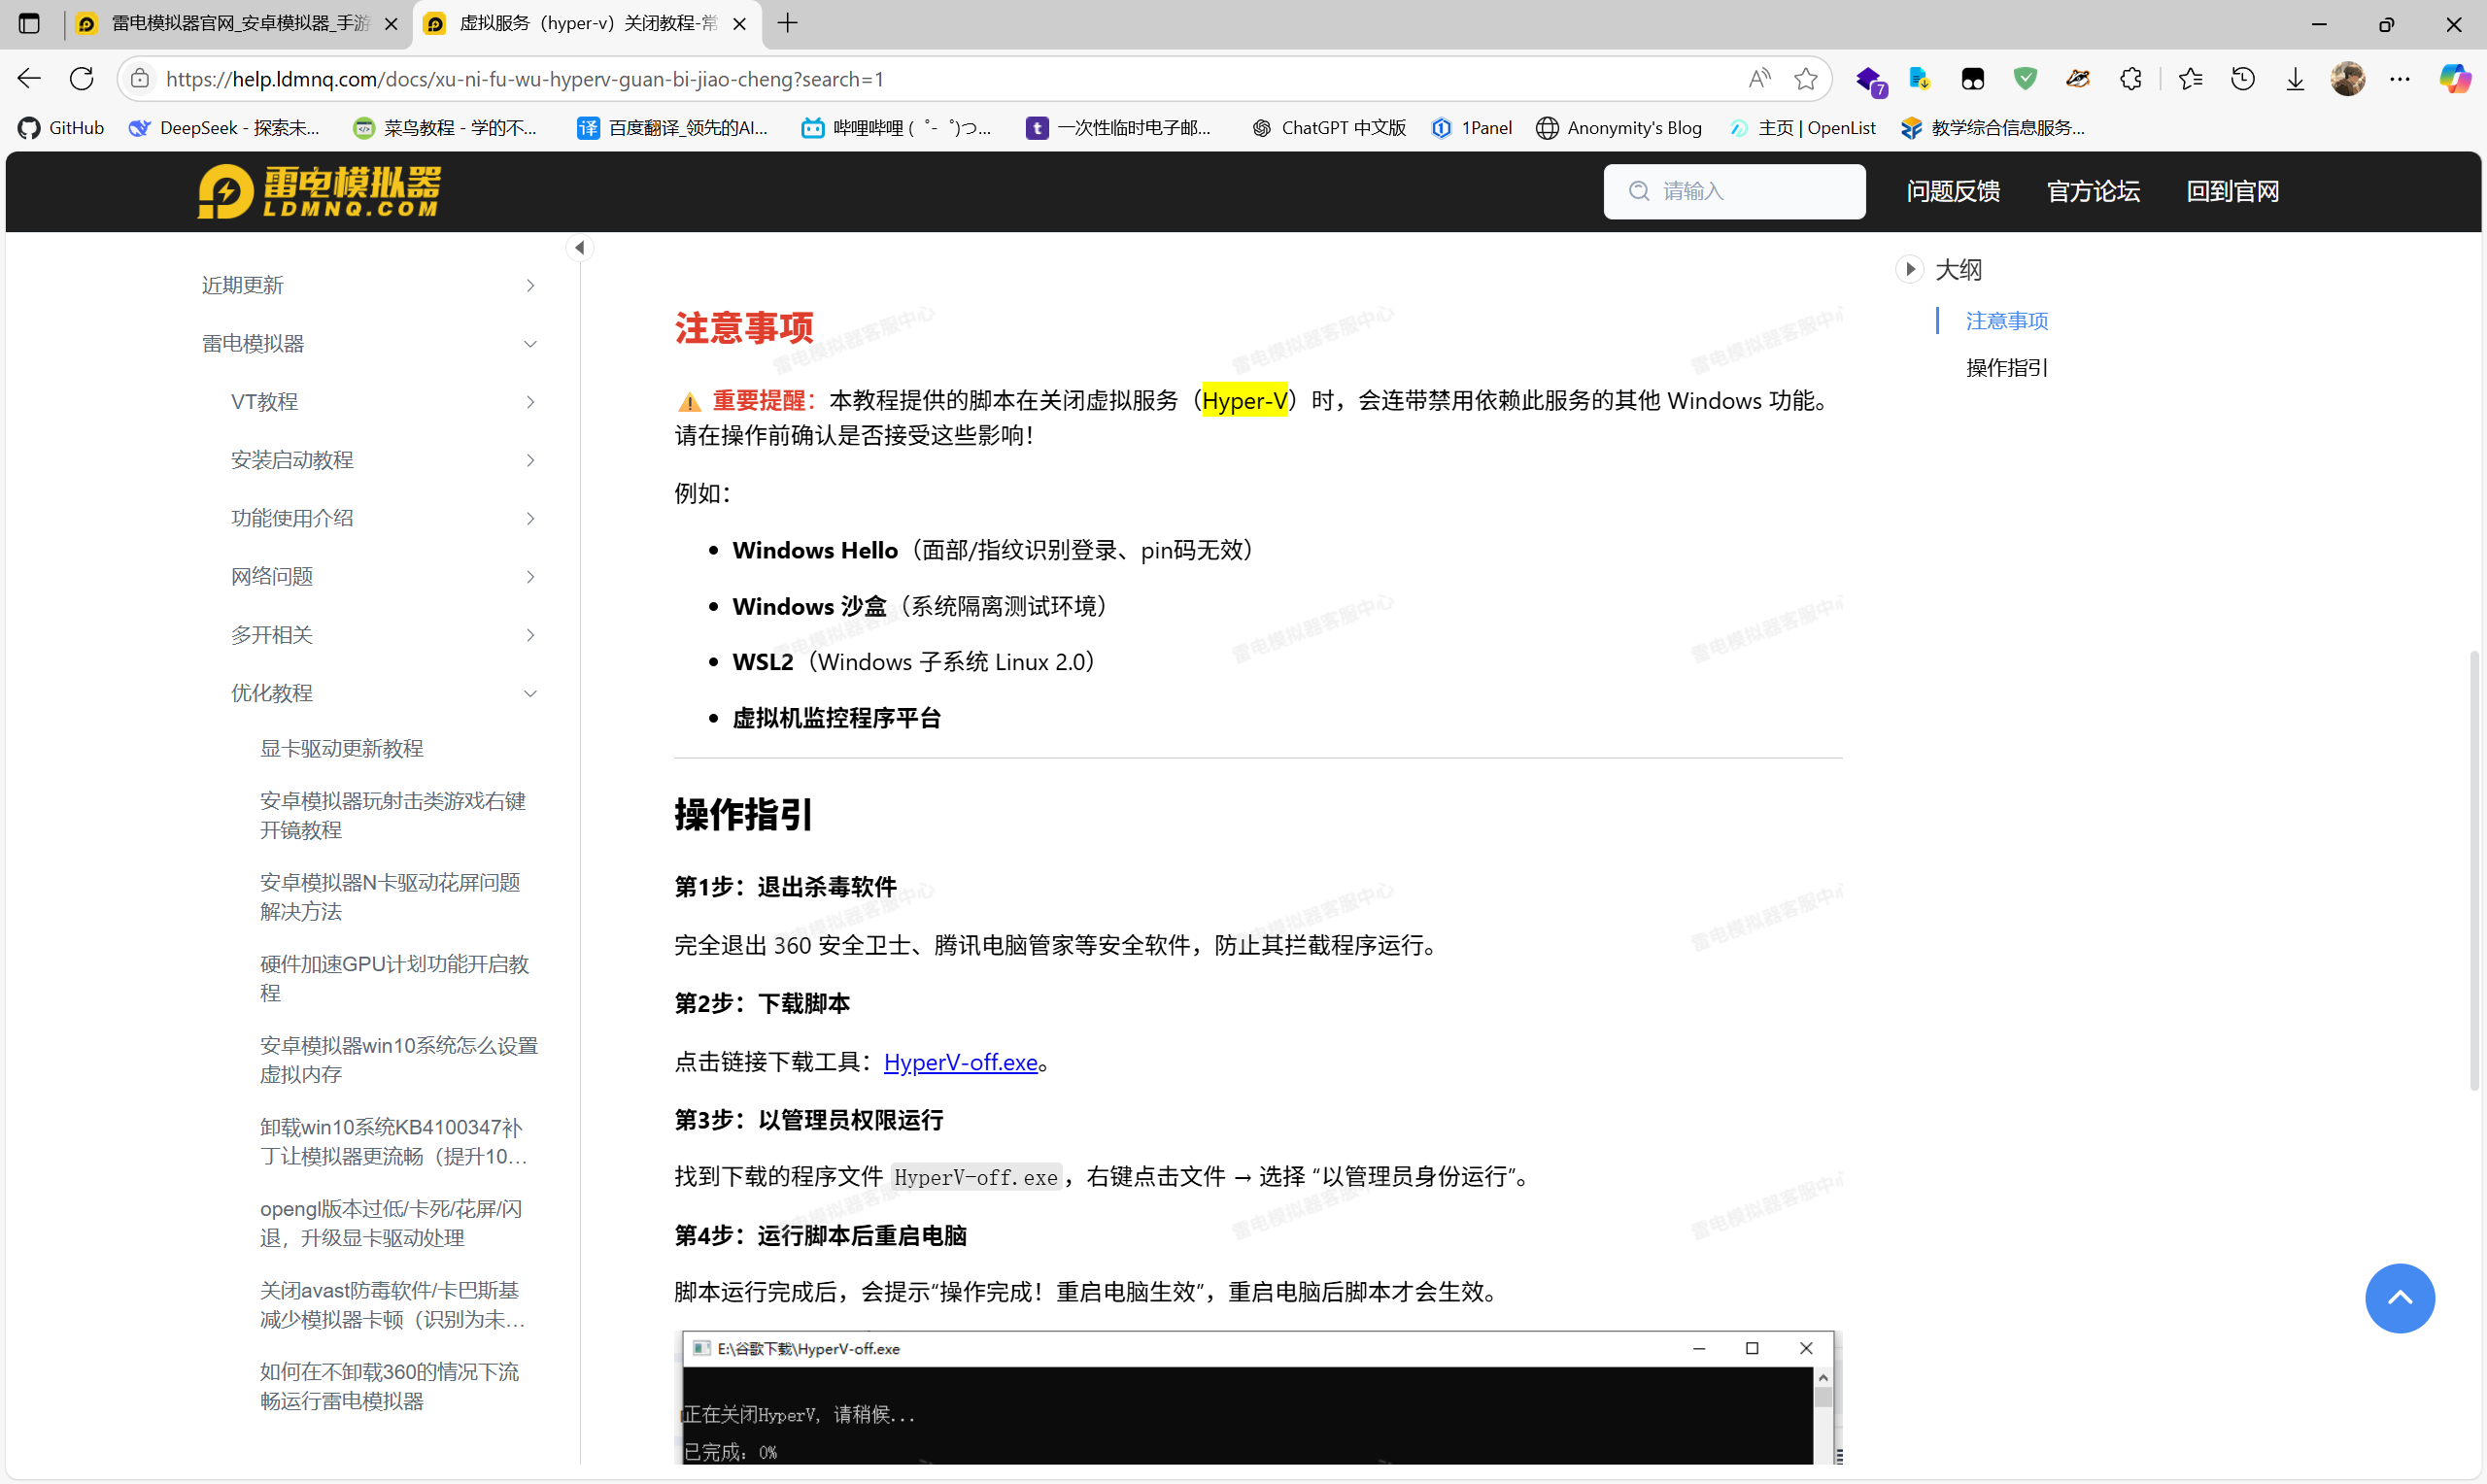Expand the 安装启动教程 section
This screenshot has width=2487, height=1484.
(383, 460)
